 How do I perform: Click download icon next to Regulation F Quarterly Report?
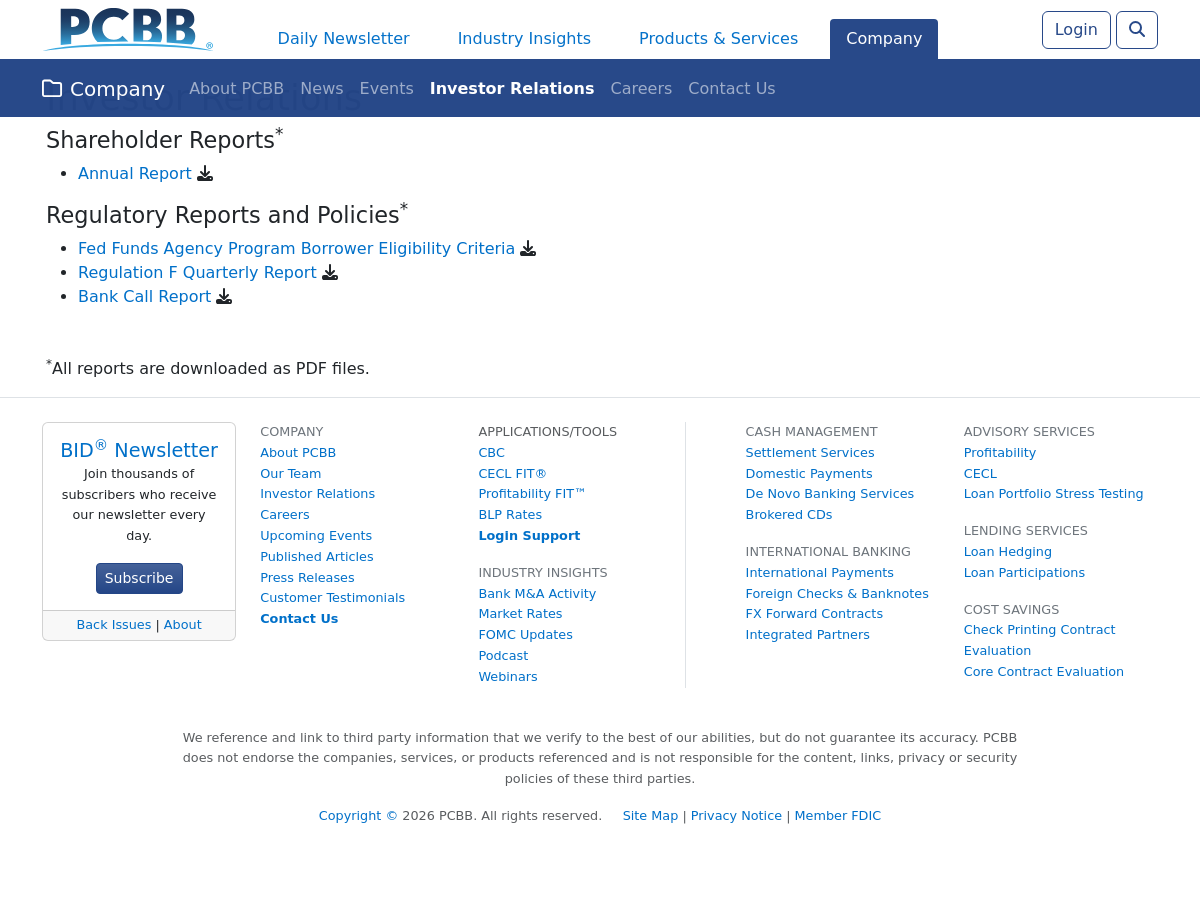point(330,273)
